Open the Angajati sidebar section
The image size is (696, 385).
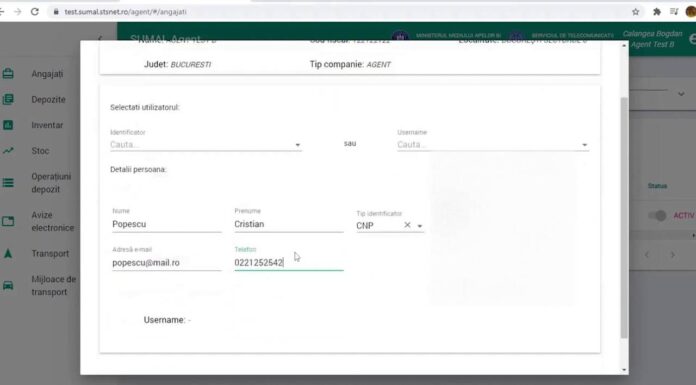pos(47,74)
